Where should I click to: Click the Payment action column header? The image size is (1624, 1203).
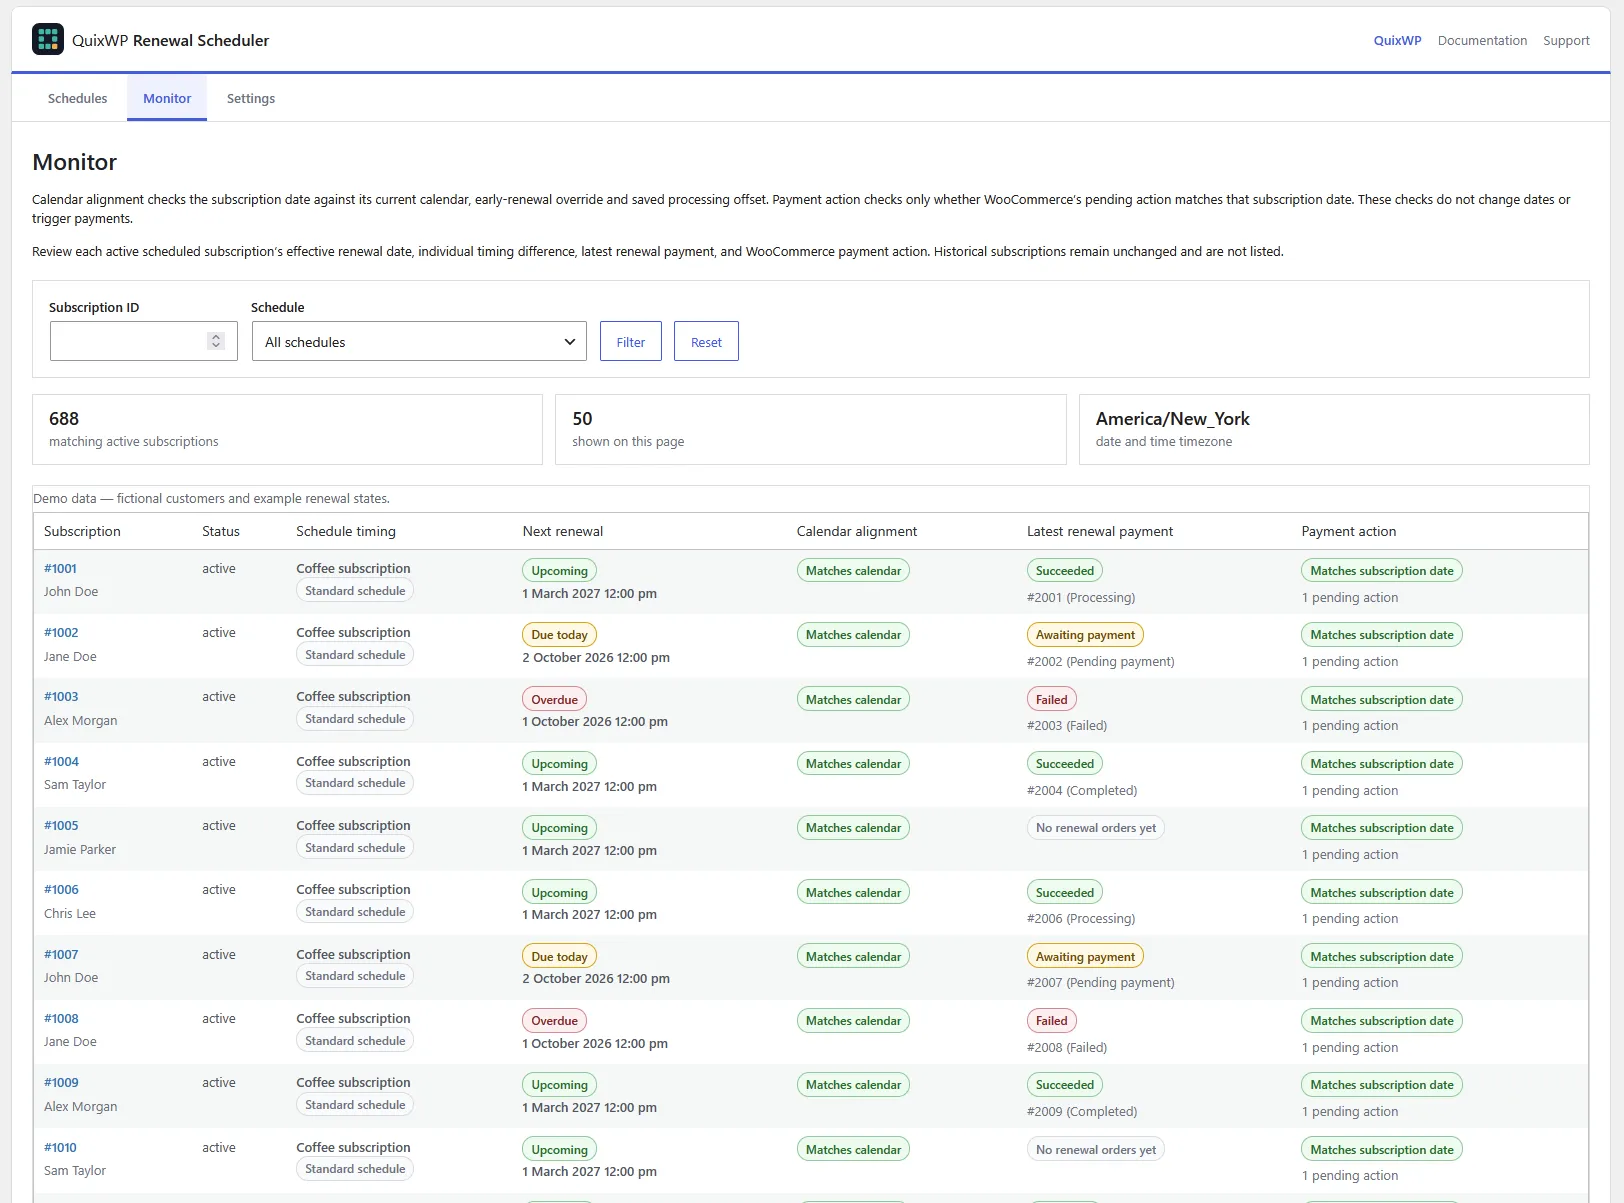click(x=1349, y=532)
